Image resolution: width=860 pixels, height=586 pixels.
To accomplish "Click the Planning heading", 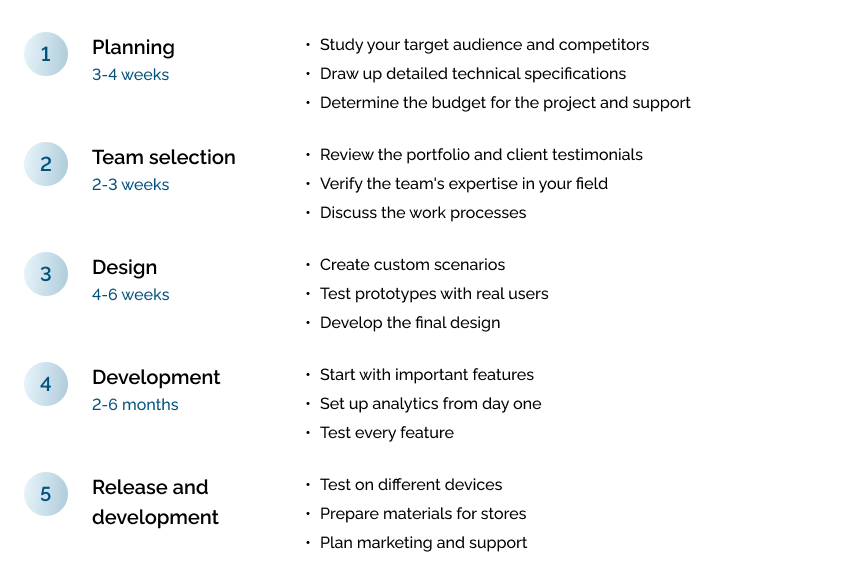I will (133, 47).
